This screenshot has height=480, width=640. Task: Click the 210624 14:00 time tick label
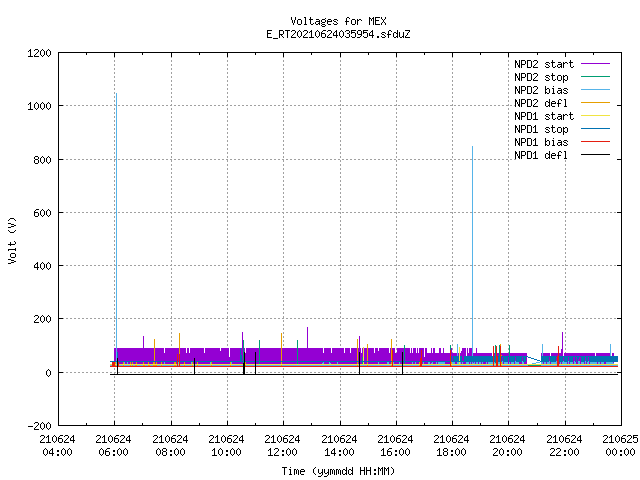click(339, 446)
